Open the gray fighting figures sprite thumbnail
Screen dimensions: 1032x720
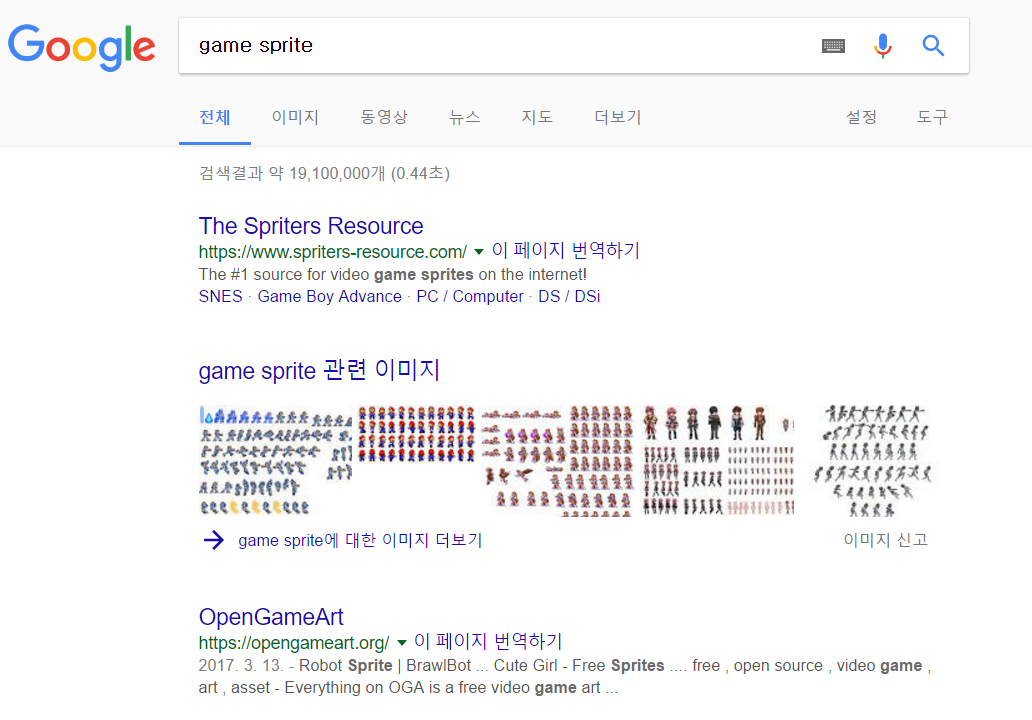pos(872,461)
